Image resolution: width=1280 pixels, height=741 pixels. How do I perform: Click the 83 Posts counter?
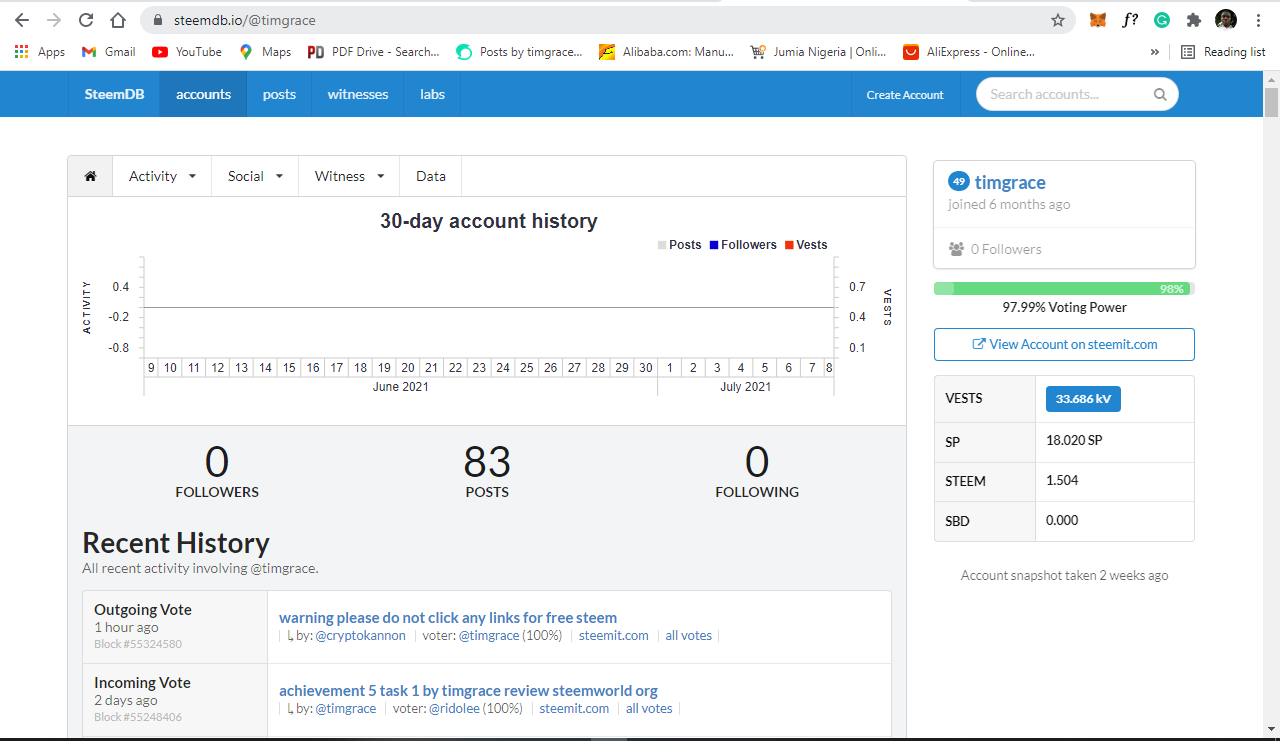pyautogui.click(x=487, y=471)
